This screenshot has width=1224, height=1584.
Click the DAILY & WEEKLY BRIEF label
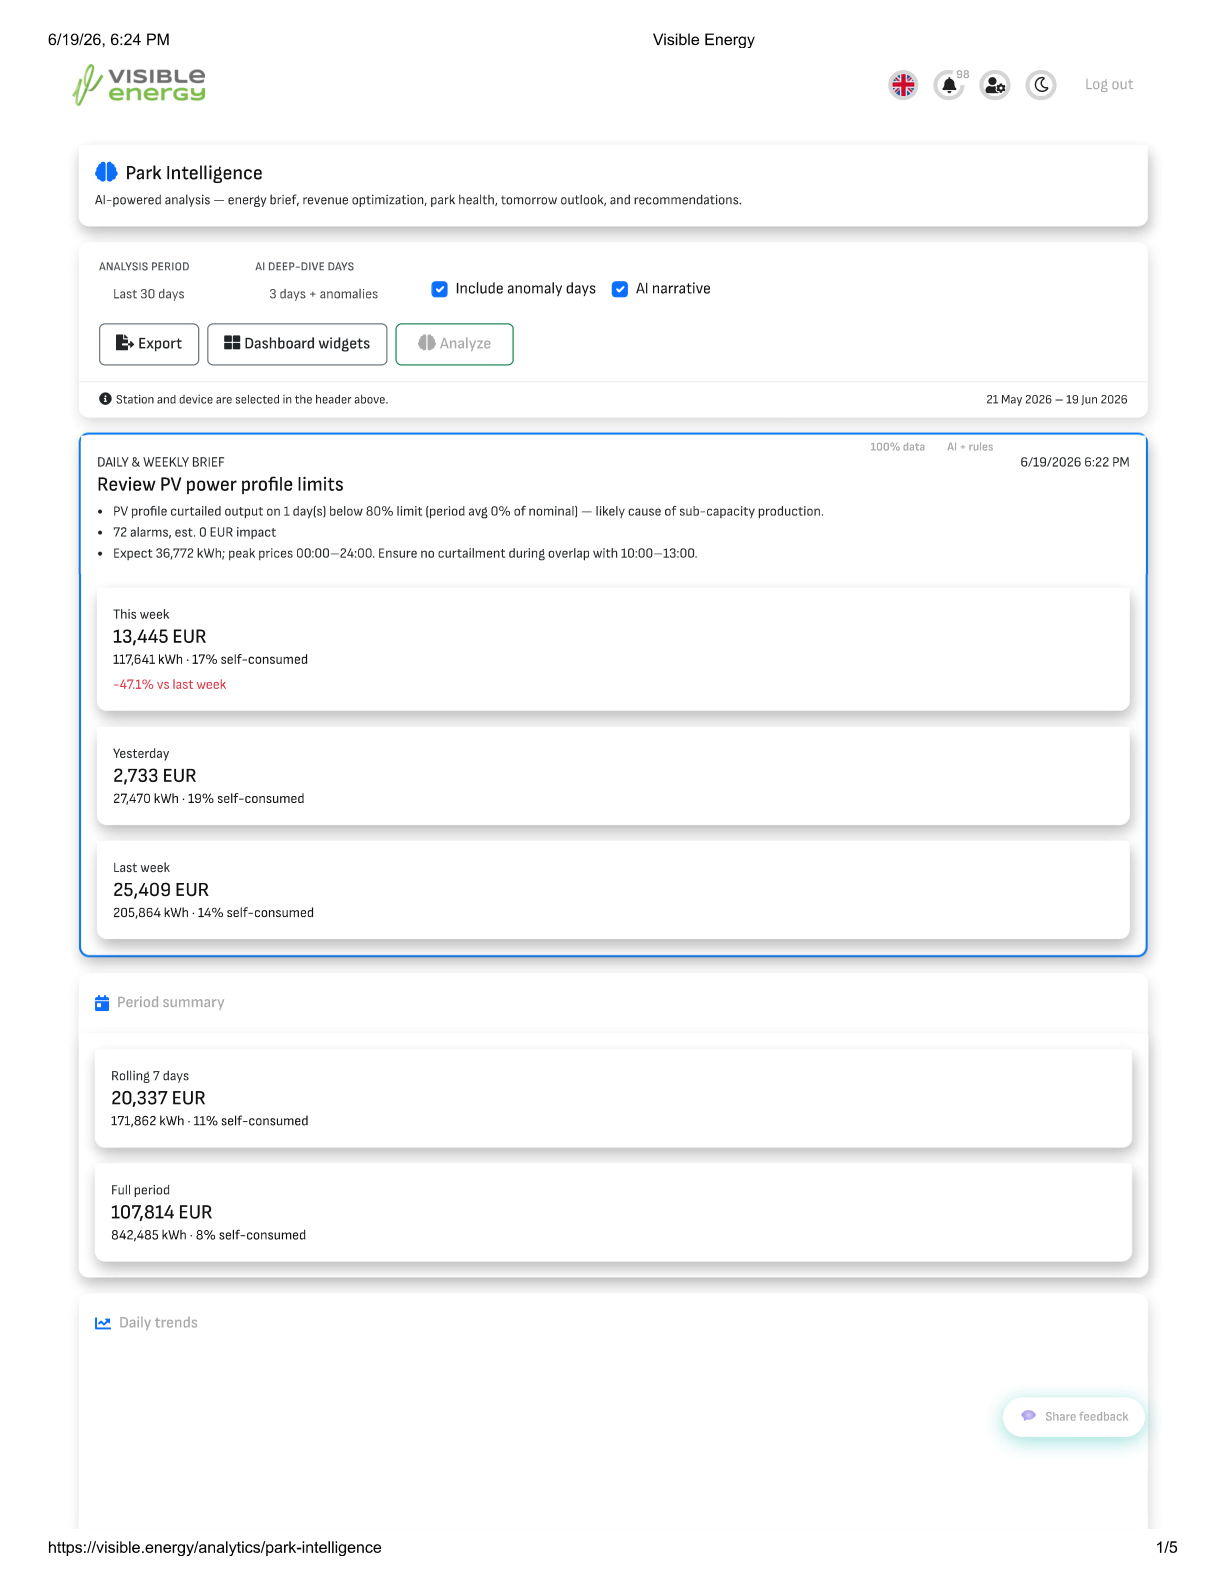(161, 462)
